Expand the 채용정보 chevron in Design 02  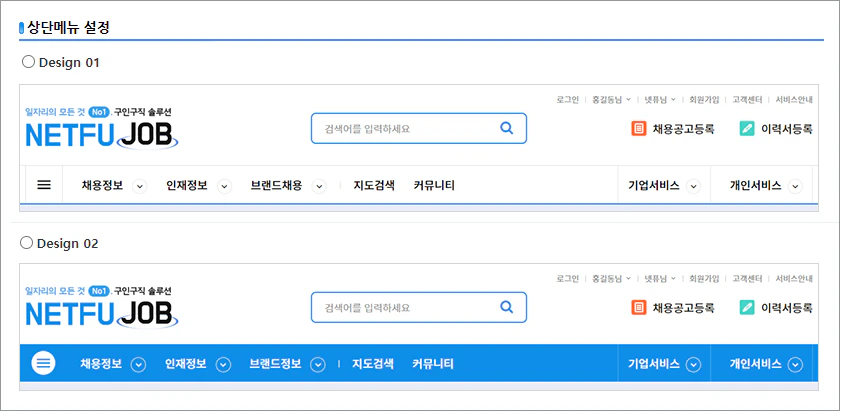tap(139, 364)
